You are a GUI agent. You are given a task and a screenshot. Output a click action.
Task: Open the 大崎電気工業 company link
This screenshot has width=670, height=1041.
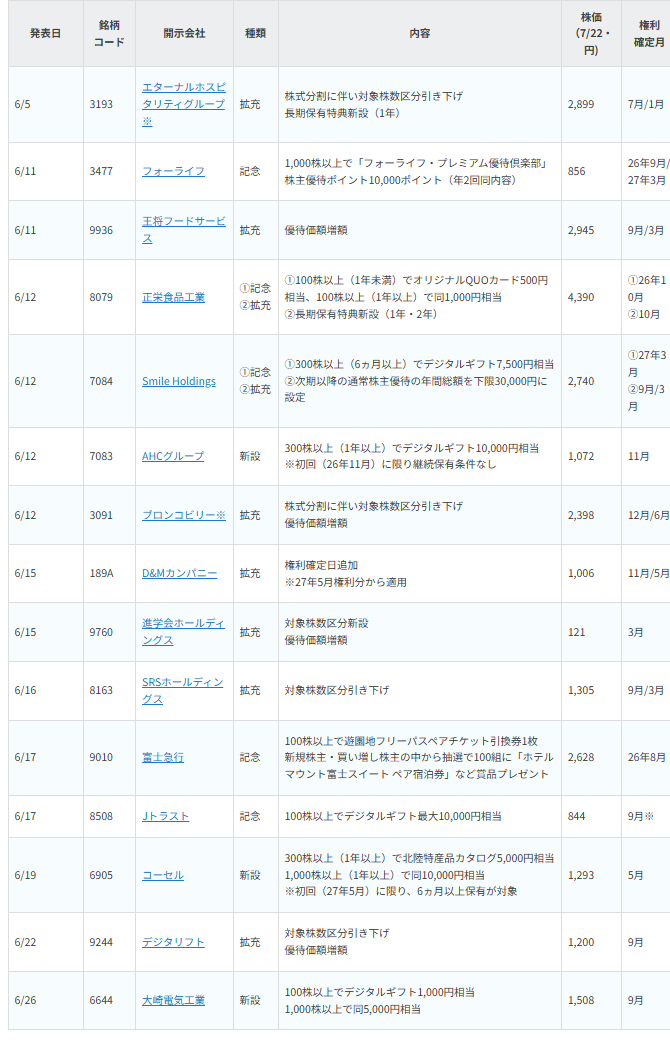[x=173, y=1001]
